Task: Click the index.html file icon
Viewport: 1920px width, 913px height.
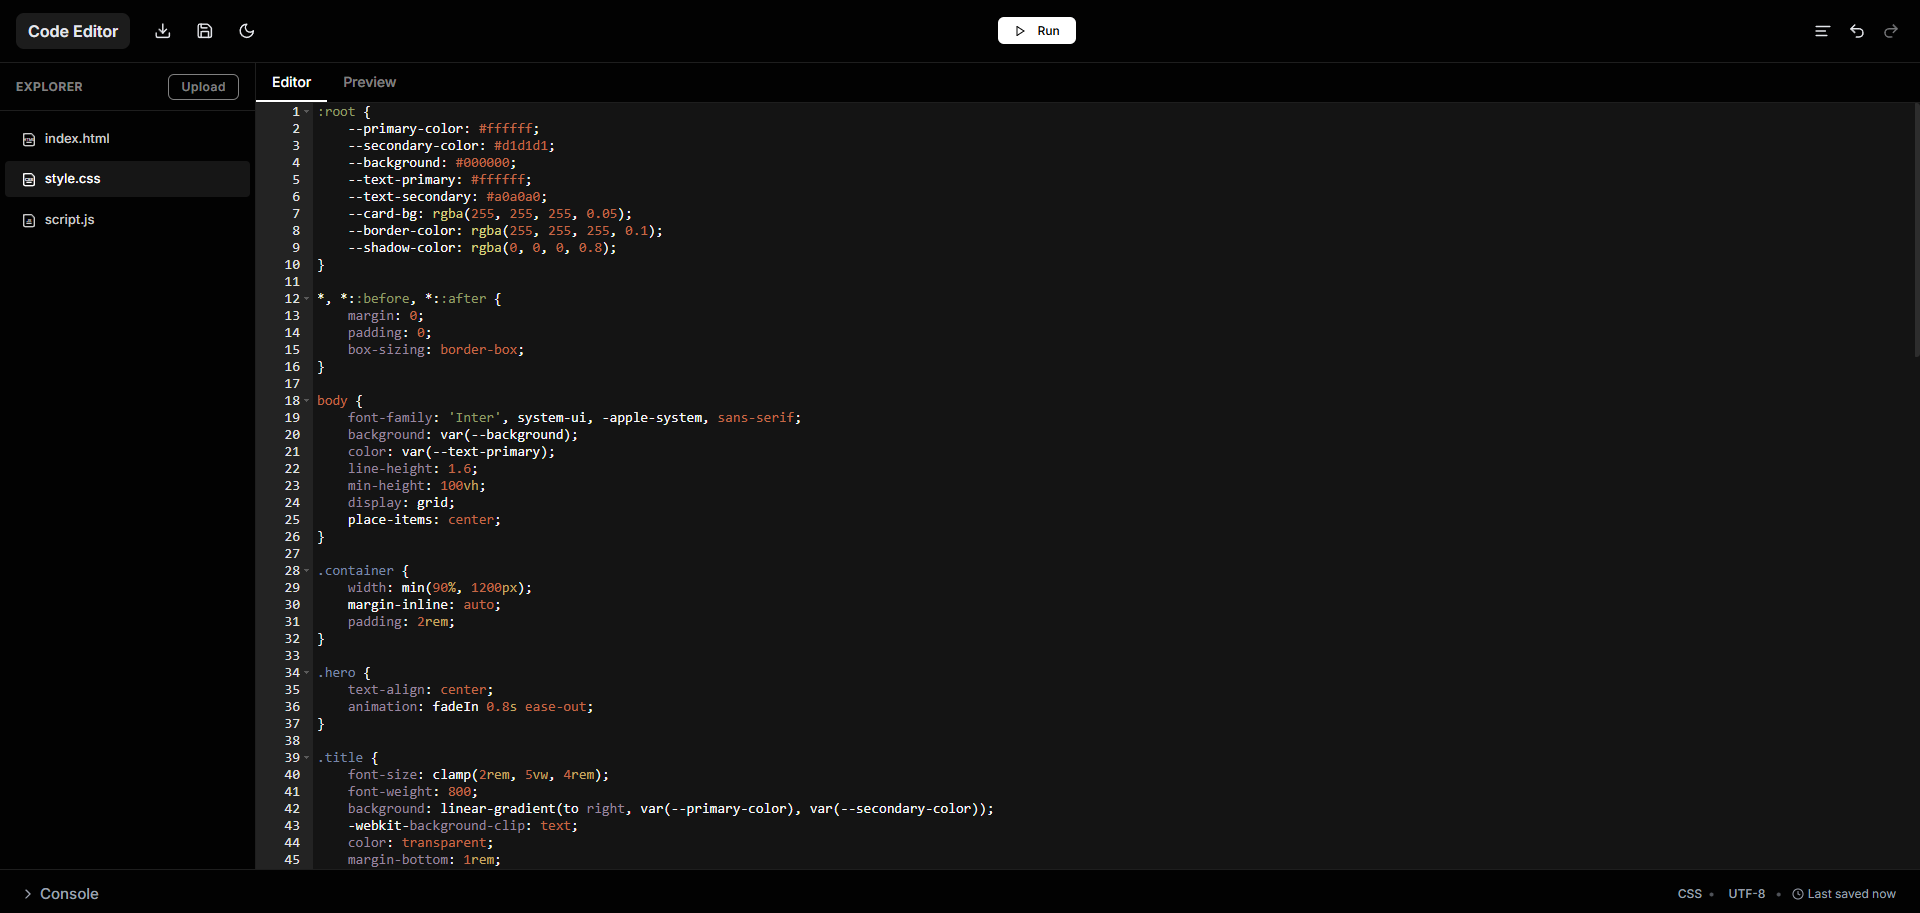Action: 29,139
